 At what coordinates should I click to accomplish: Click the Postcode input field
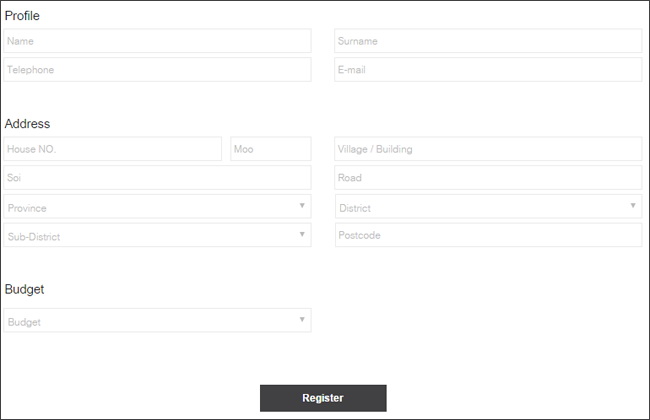(487, 235)
